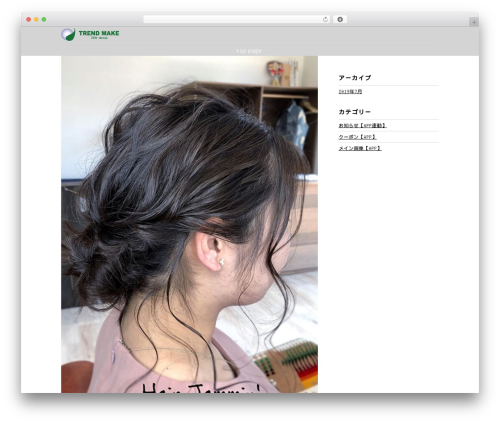
Task: Click the dark round icon beside the address bar
Action: pyautogui.click(x=340, y=19)
